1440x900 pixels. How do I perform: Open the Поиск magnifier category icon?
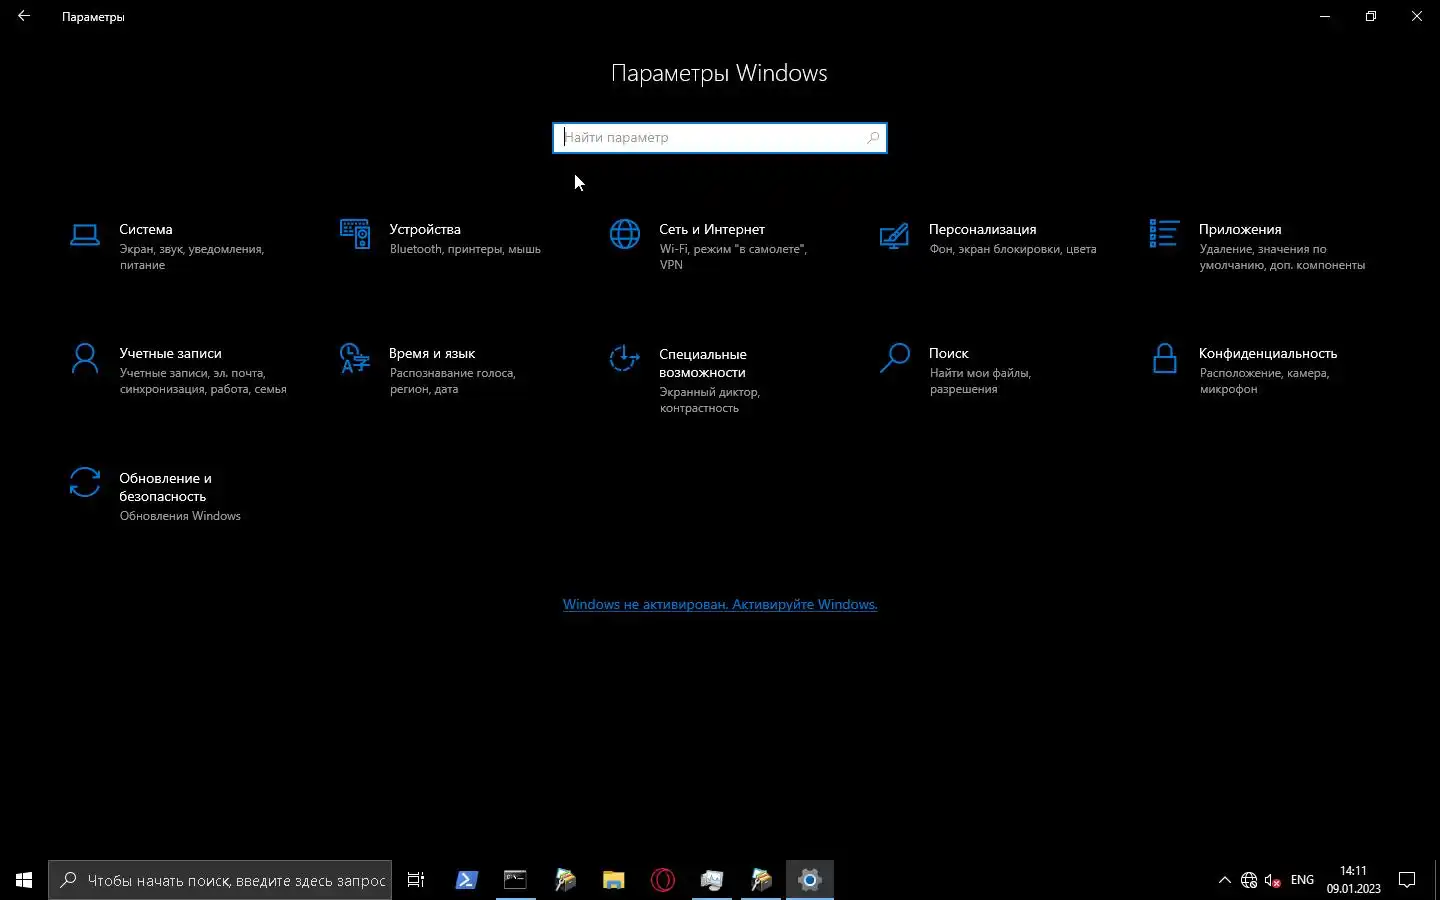pyautogui.click(x=894, y=358)
